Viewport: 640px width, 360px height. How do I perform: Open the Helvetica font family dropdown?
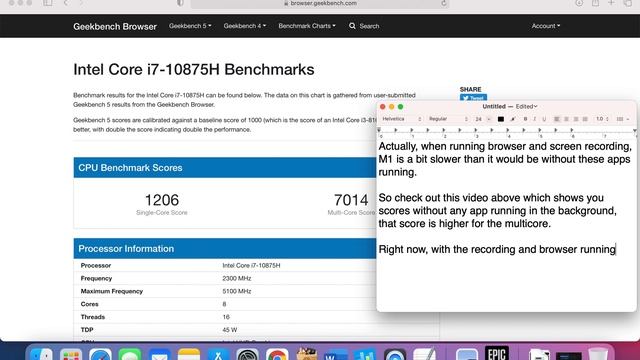point(402,119)
